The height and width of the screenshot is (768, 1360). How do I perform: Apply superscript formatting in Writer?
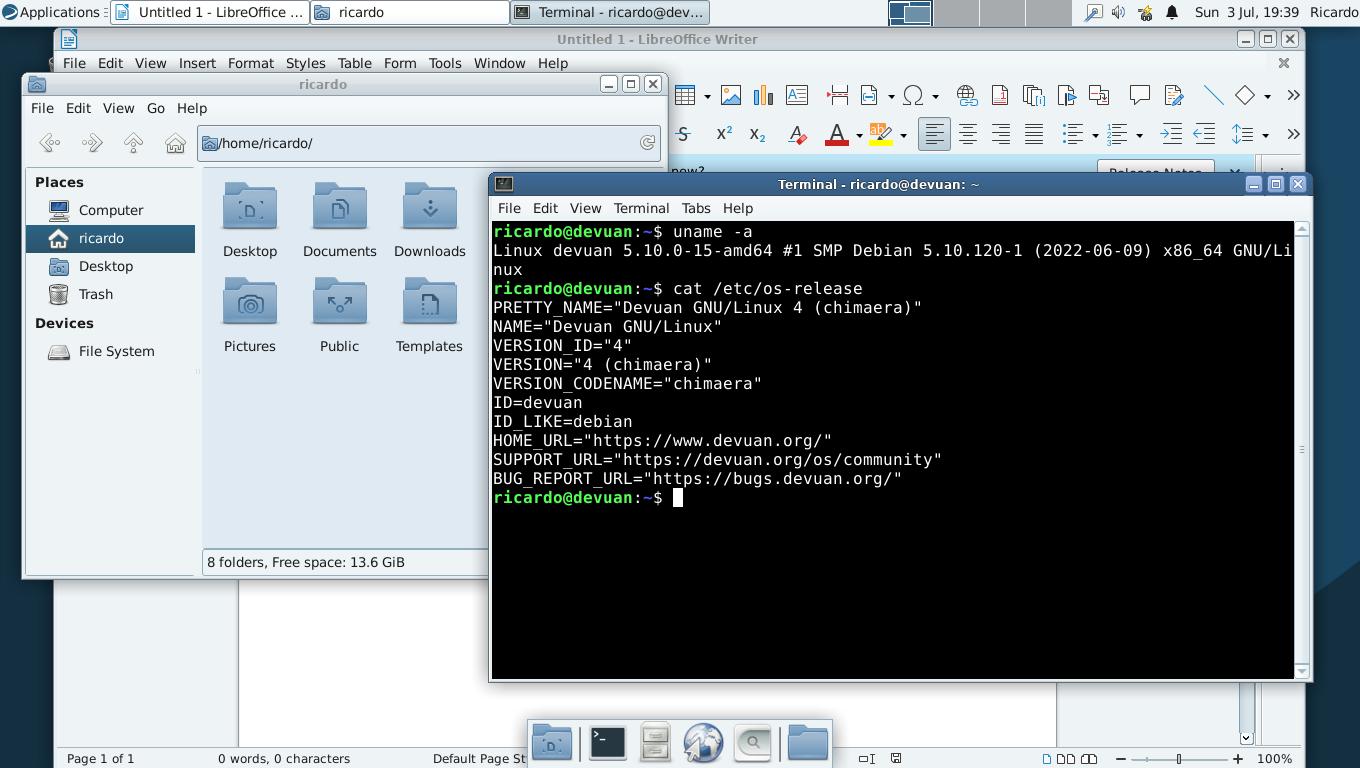click(x=724, y=134)
